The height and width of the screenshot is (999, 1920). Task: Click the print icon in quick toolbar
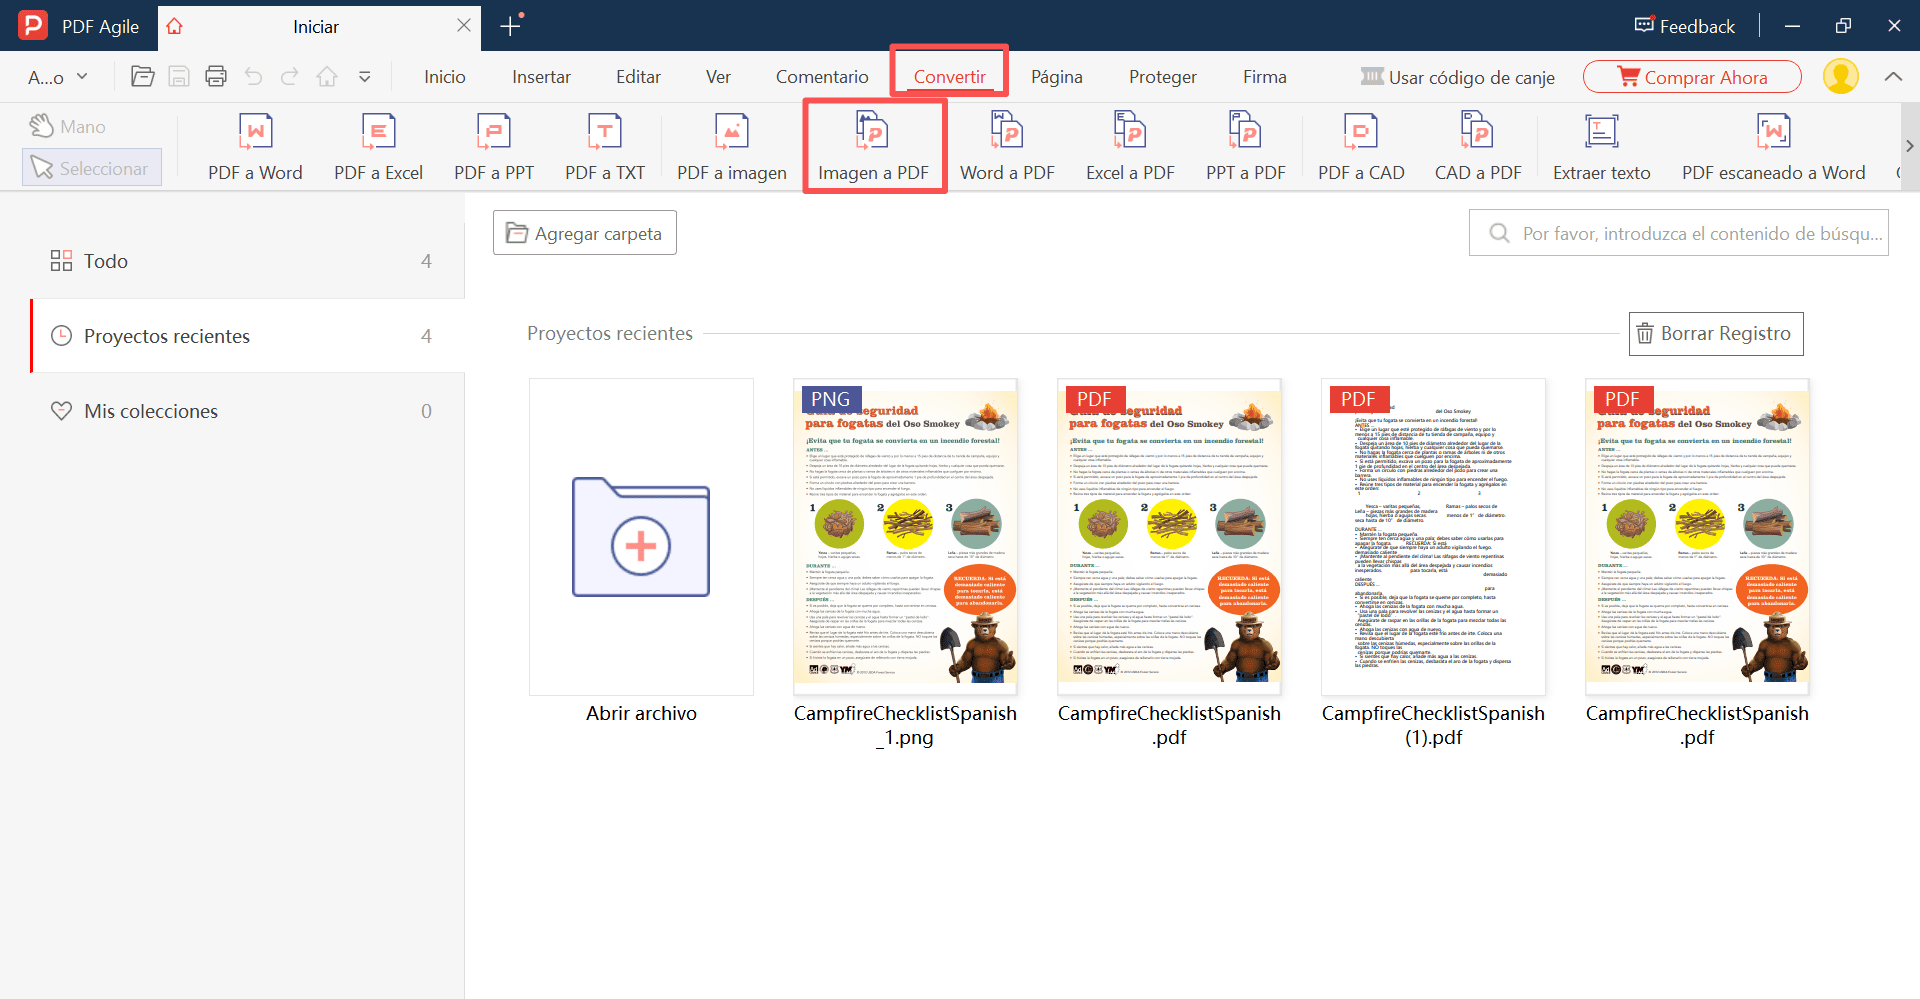[x=216, y=77]
